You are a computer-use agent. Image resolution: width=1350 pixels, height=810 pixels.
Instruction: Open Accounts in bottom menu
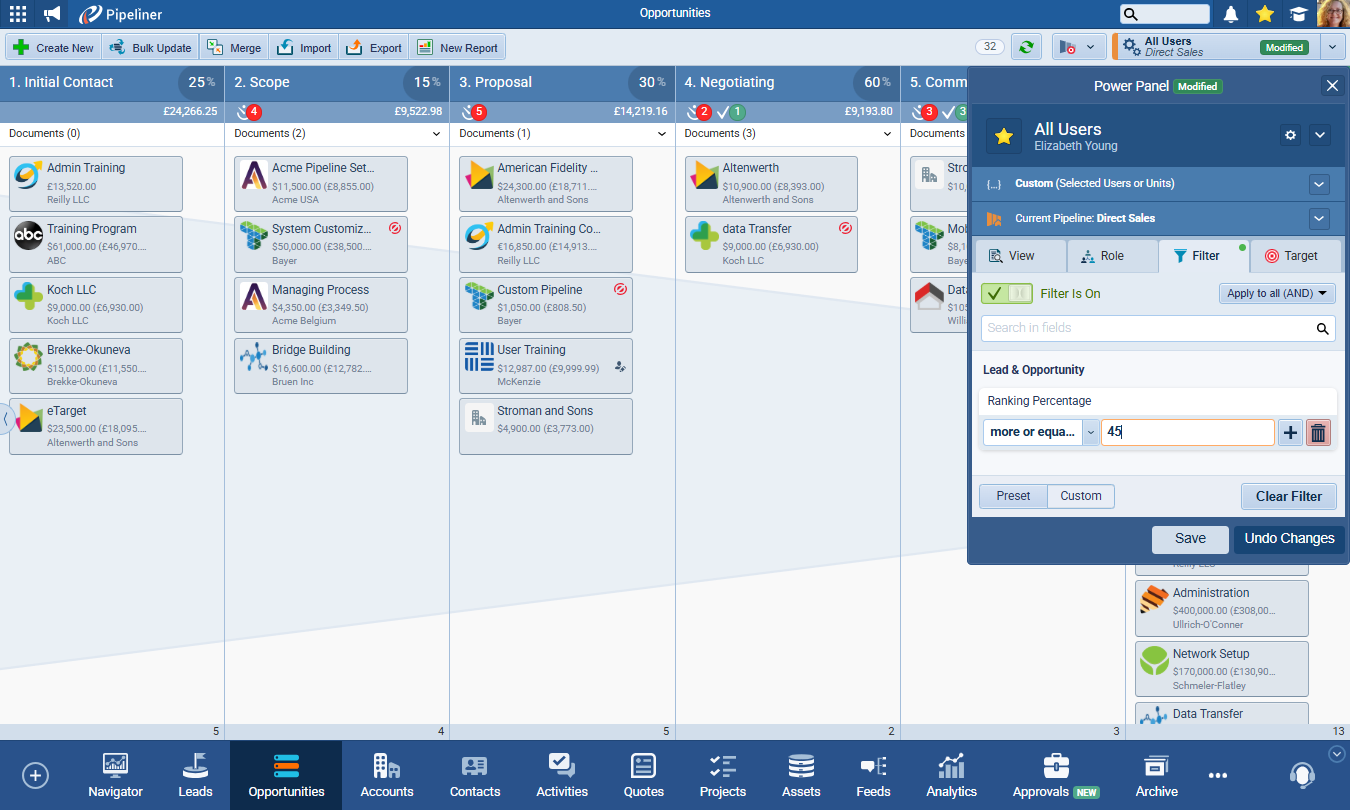[x=387, y=775]
